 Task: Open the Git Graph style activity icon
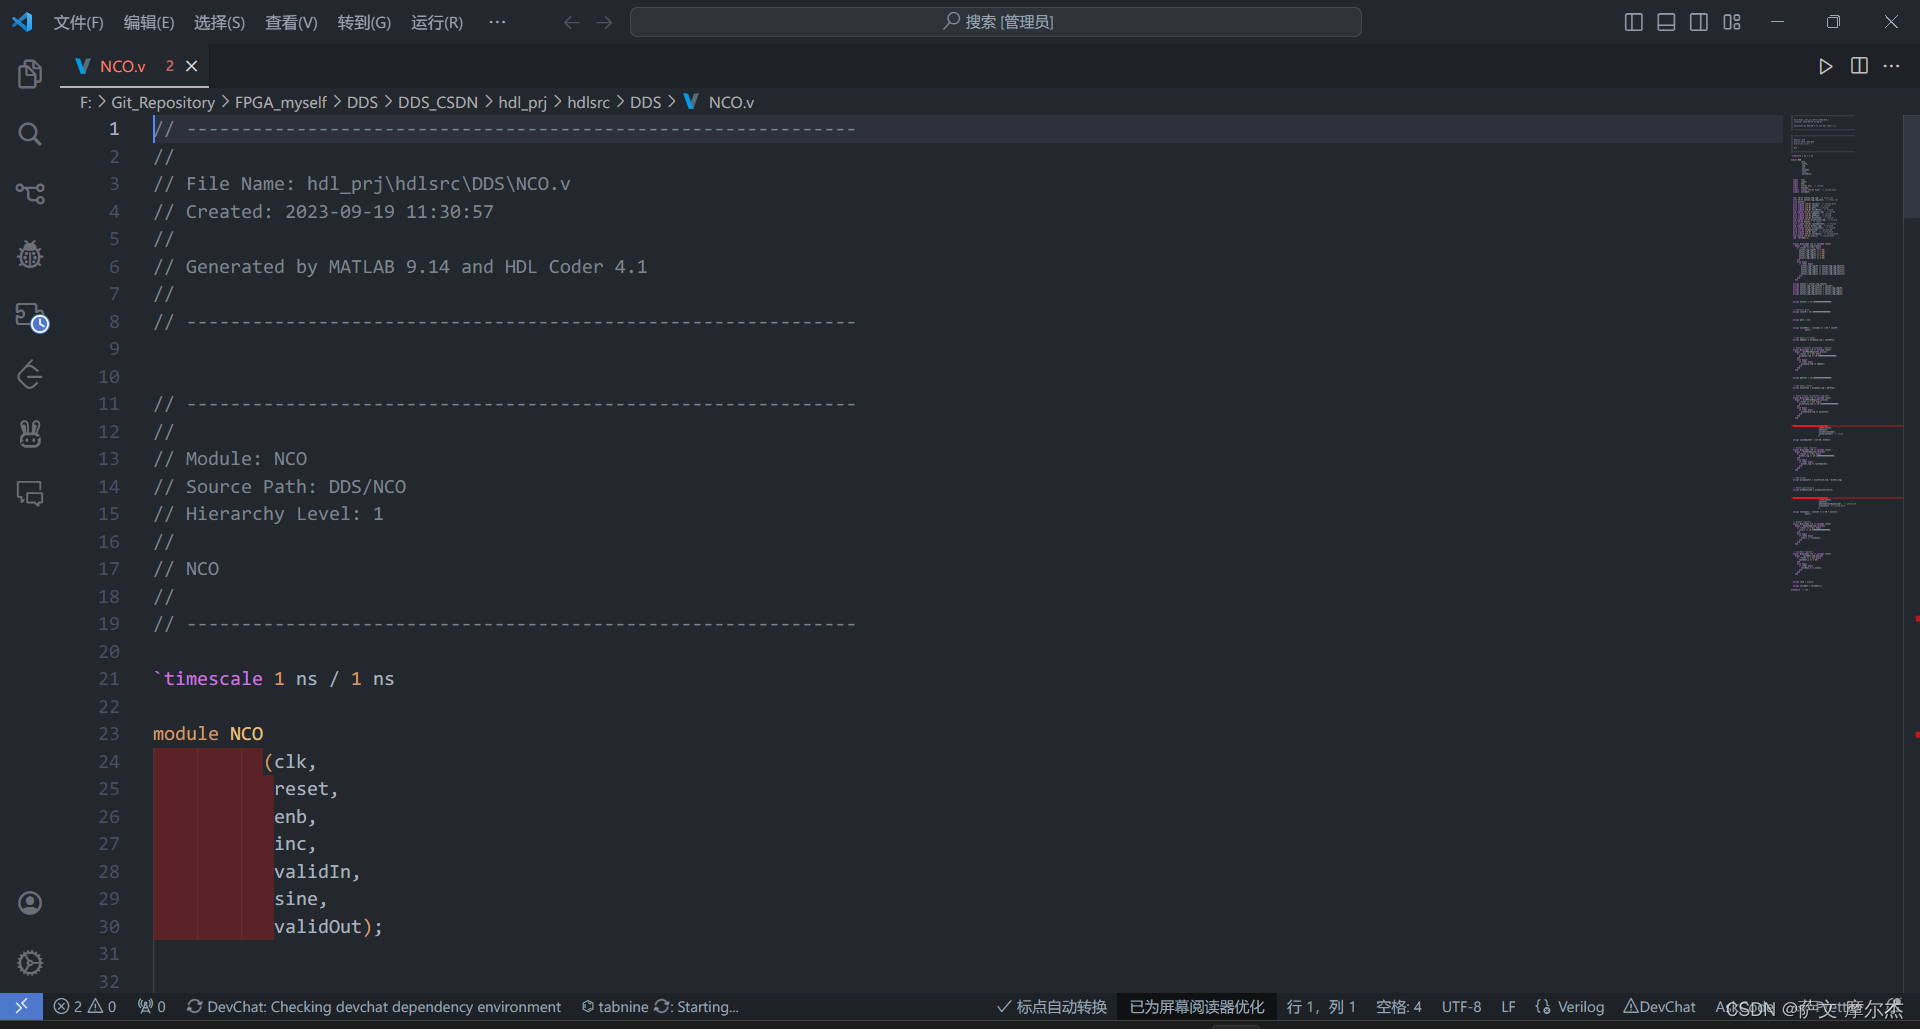(30, 375)
